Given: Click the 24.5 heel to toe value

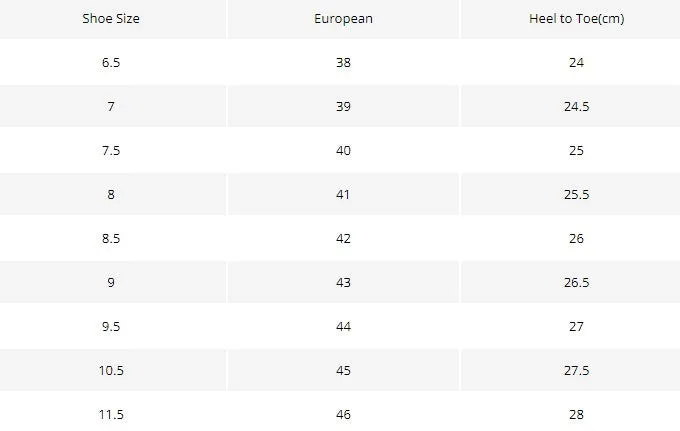Looking at the screenshot, I should click(576, 107).
